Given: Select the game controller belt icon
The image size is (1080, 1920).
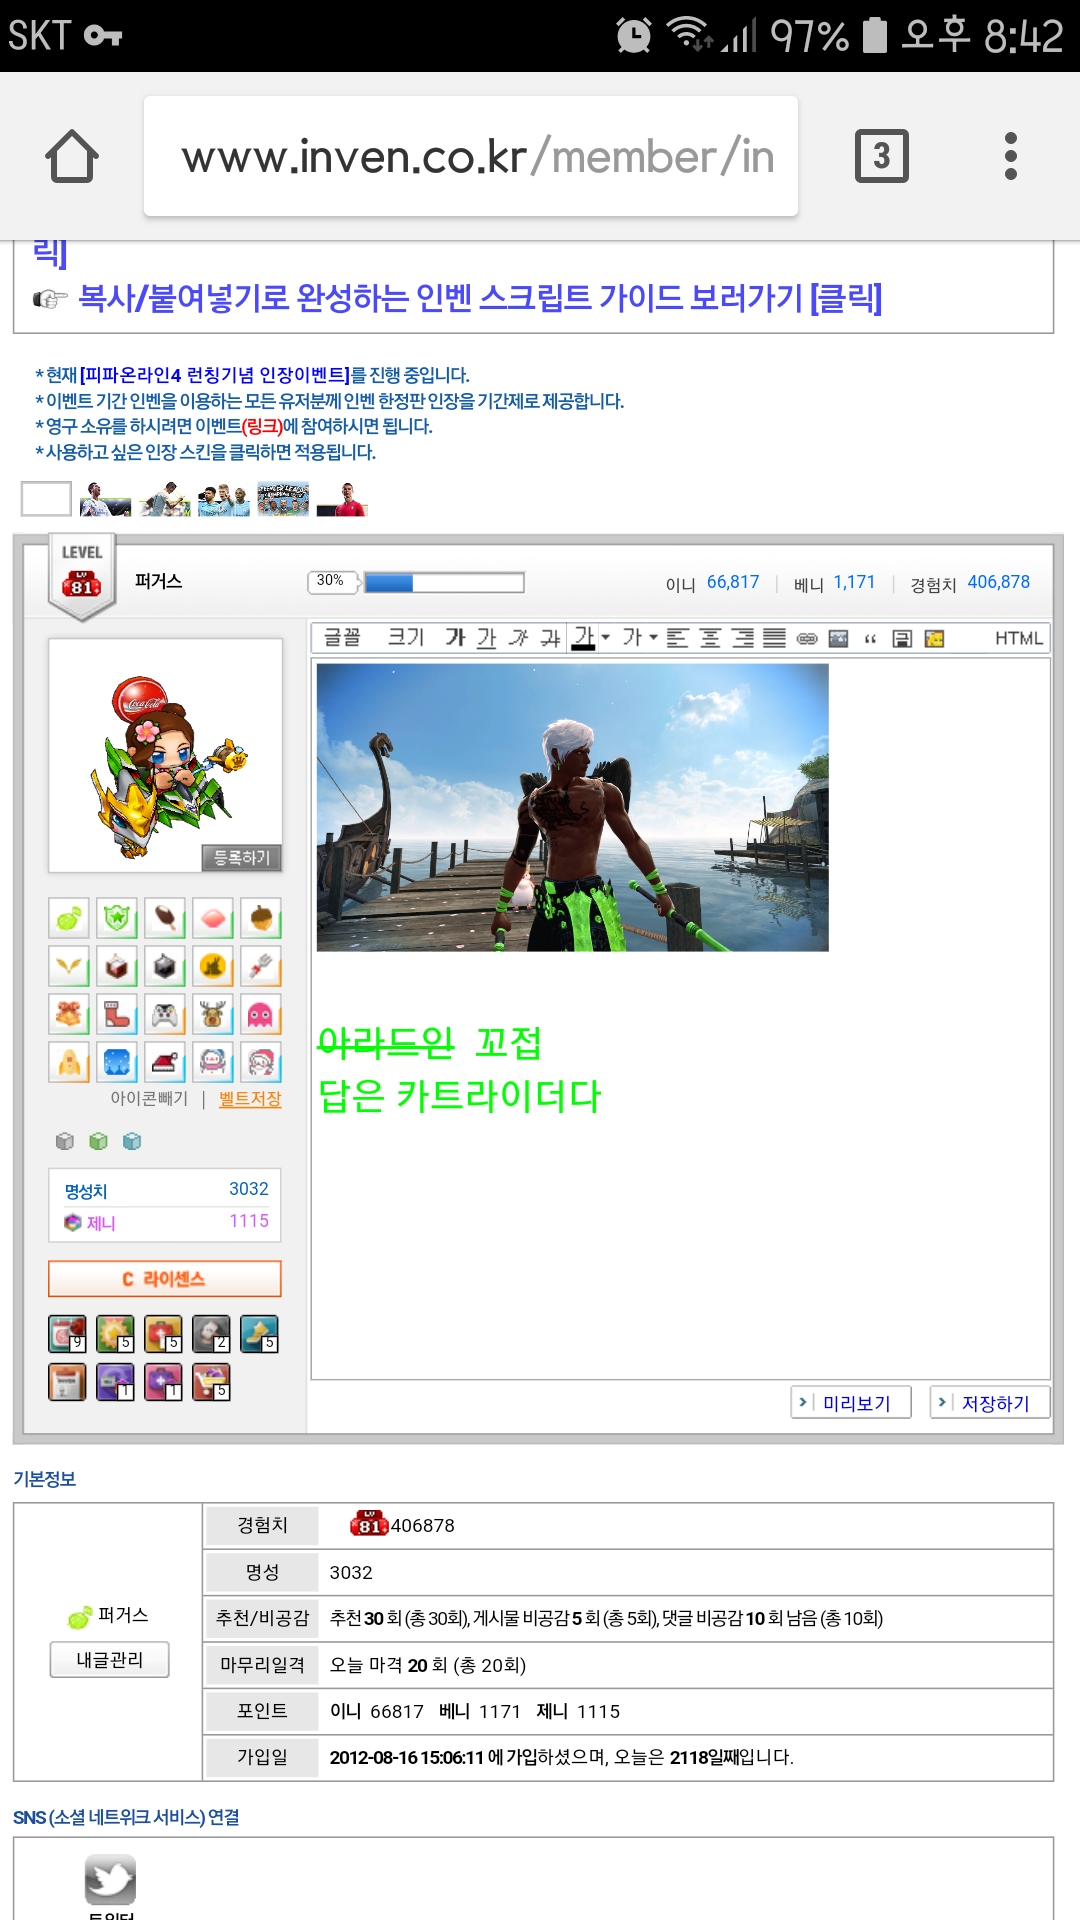Looking at the screenshot, I should [x=165, y=1014].
